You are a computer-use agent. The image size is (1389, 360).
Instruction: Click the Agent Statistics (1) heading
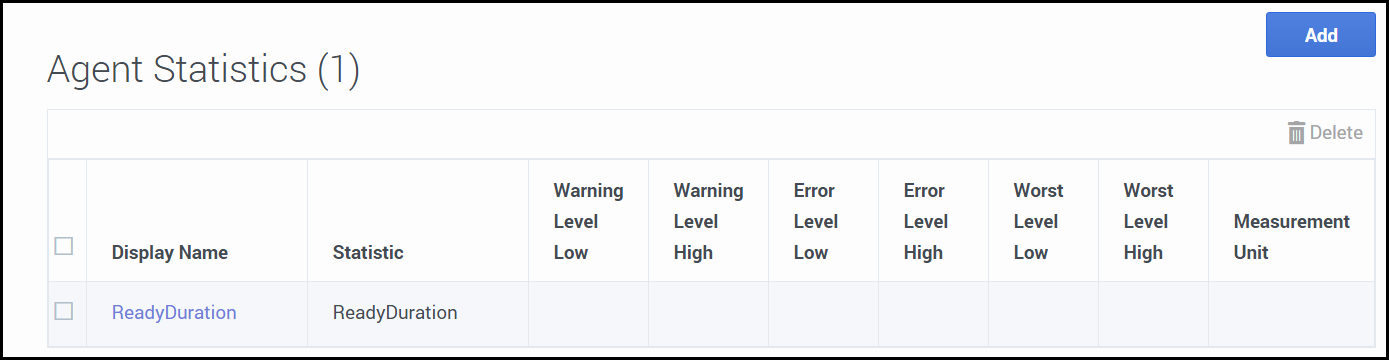click(x=203, y=70)
